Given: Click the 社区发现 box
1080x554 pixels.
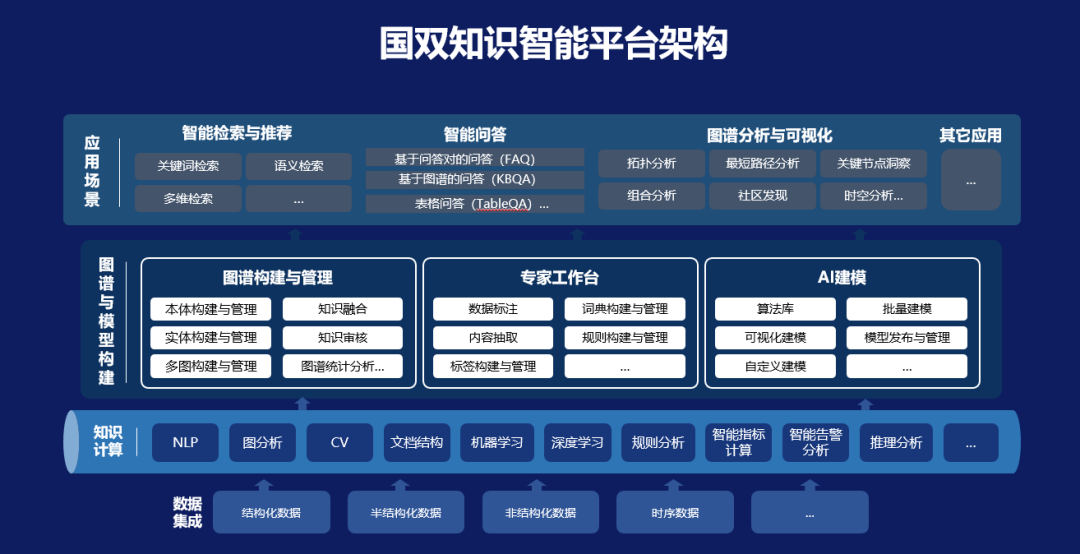Looking at the screenshot, I should pyautogui.click(x=762, y=196).
